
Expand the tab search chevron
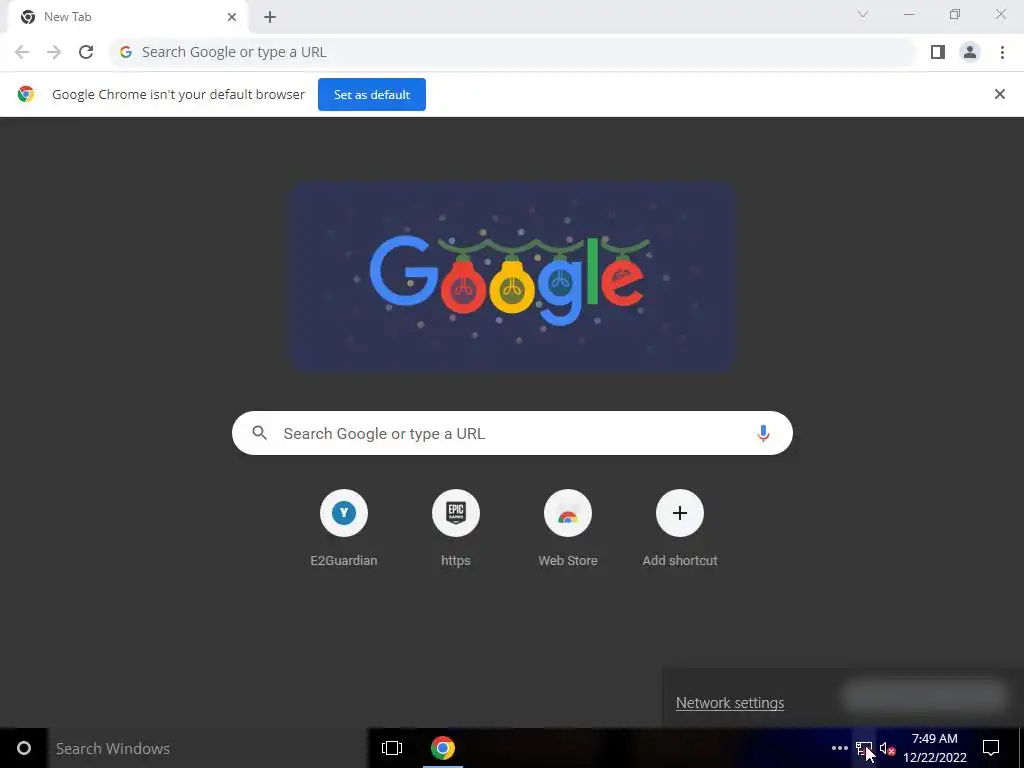[863, 14]
